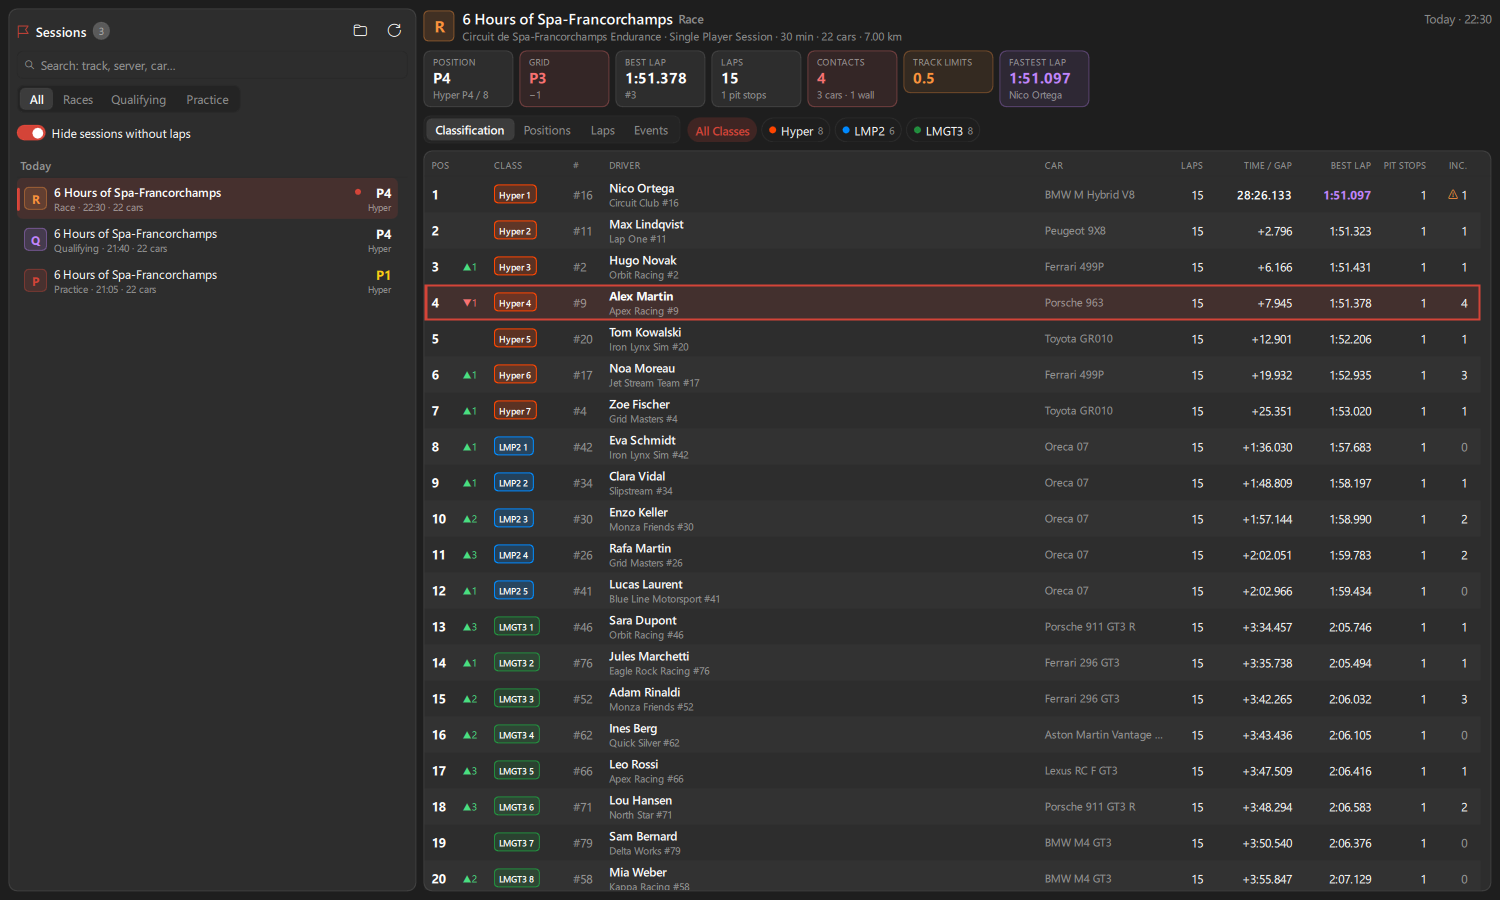Filter sessions by Practice
This screenshot has height=900, width=1500.
pyautogui.click(x=207, y=99)
